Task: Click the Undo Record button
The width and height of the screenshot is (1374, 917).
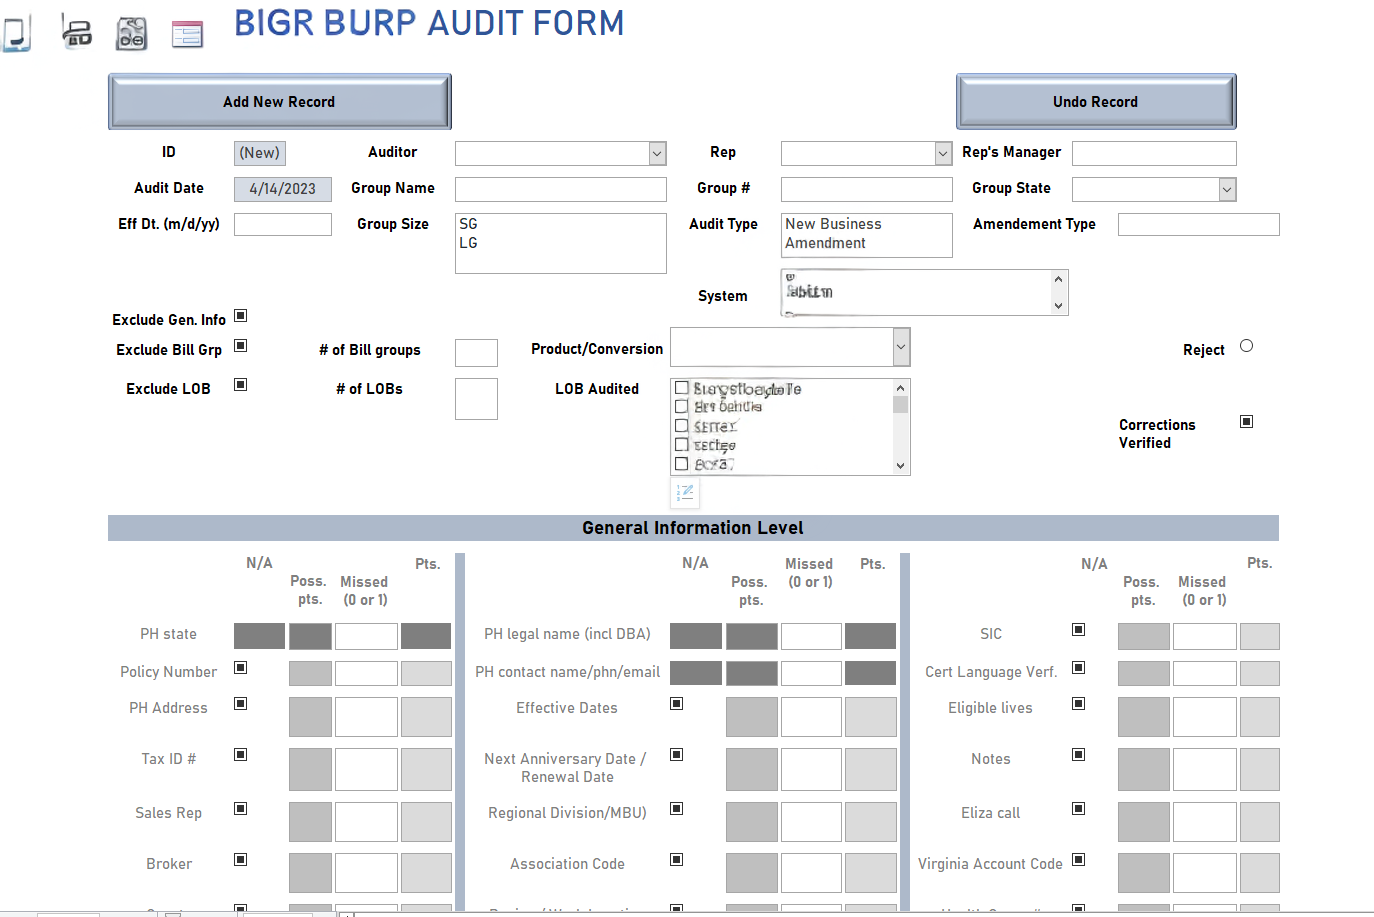Action: click(1095, 102)
